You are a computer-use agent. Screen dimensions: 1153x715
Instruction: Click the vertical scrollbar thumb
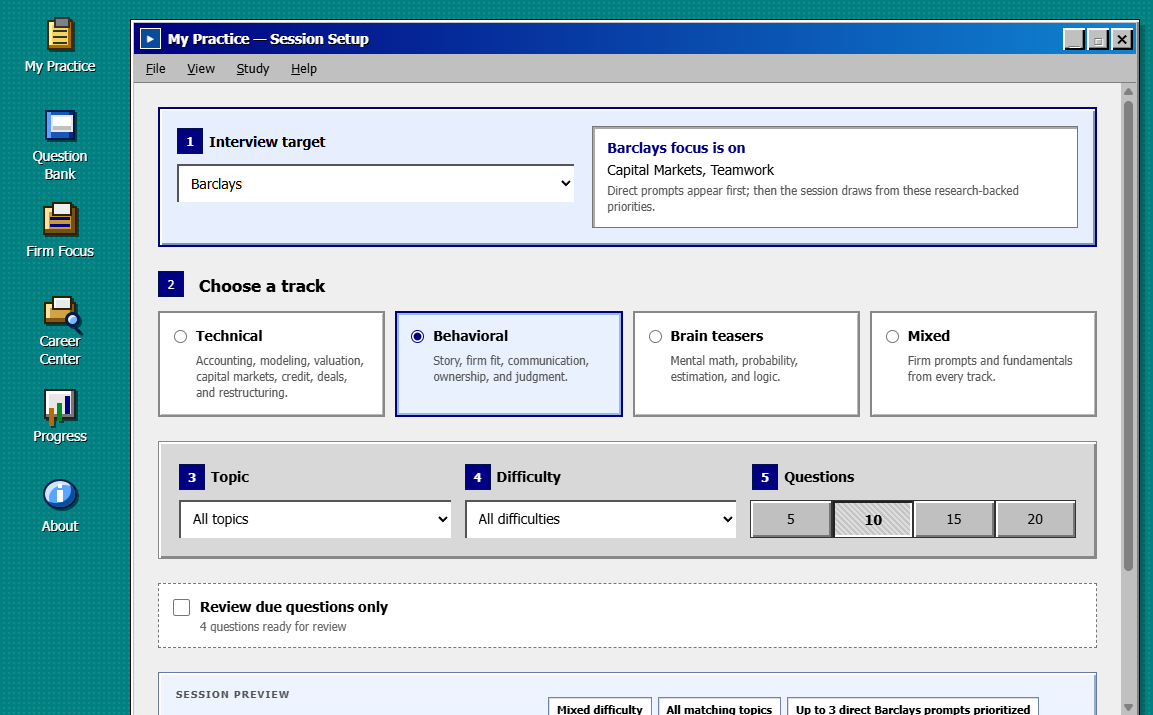click(1128, 335)
